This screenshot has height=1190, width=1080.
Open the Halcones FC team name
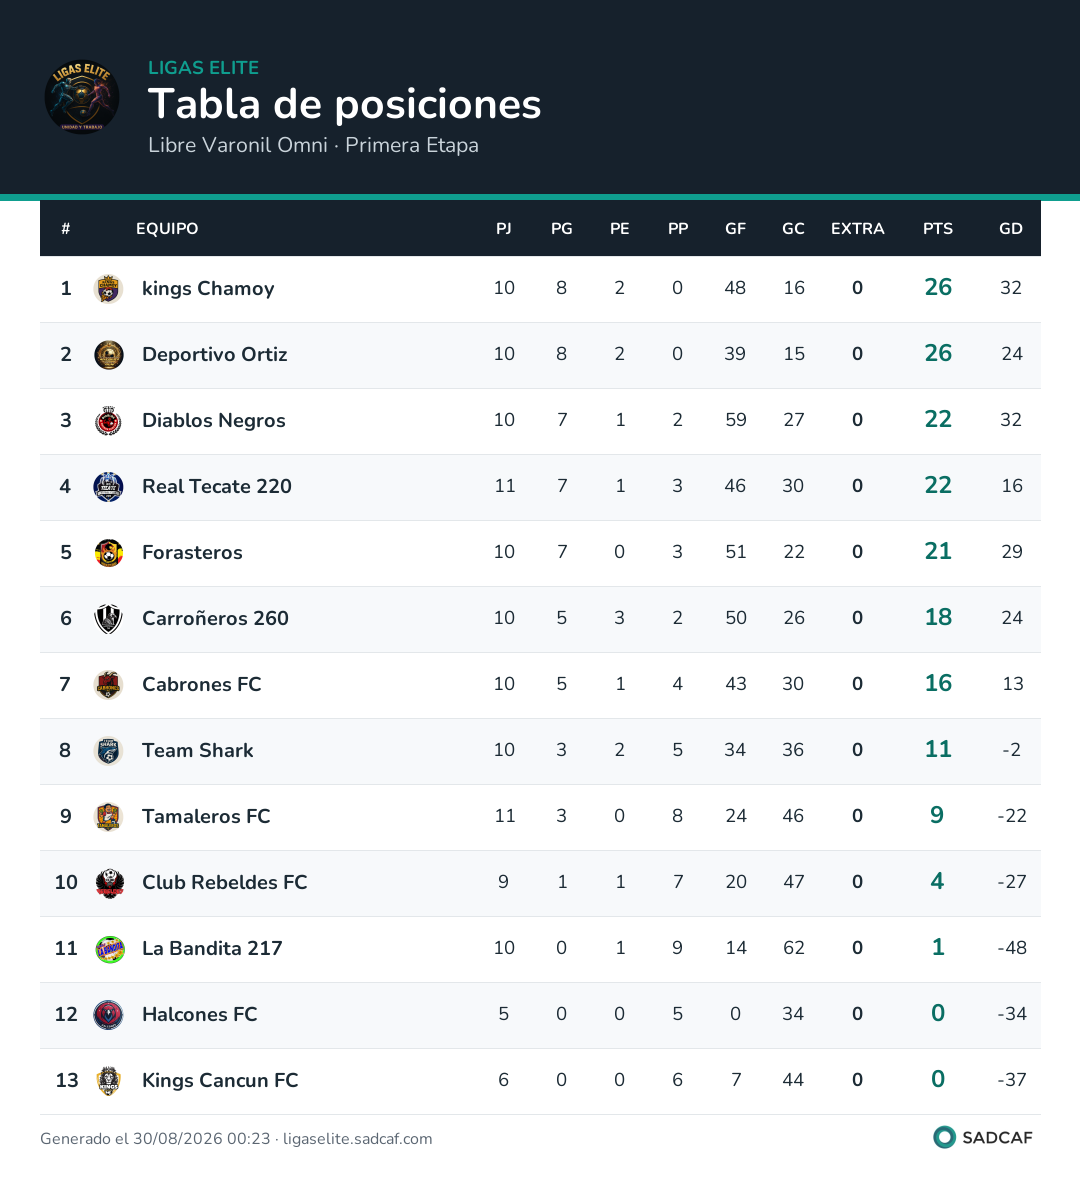pyautogui.click(x=200, y=1014)
